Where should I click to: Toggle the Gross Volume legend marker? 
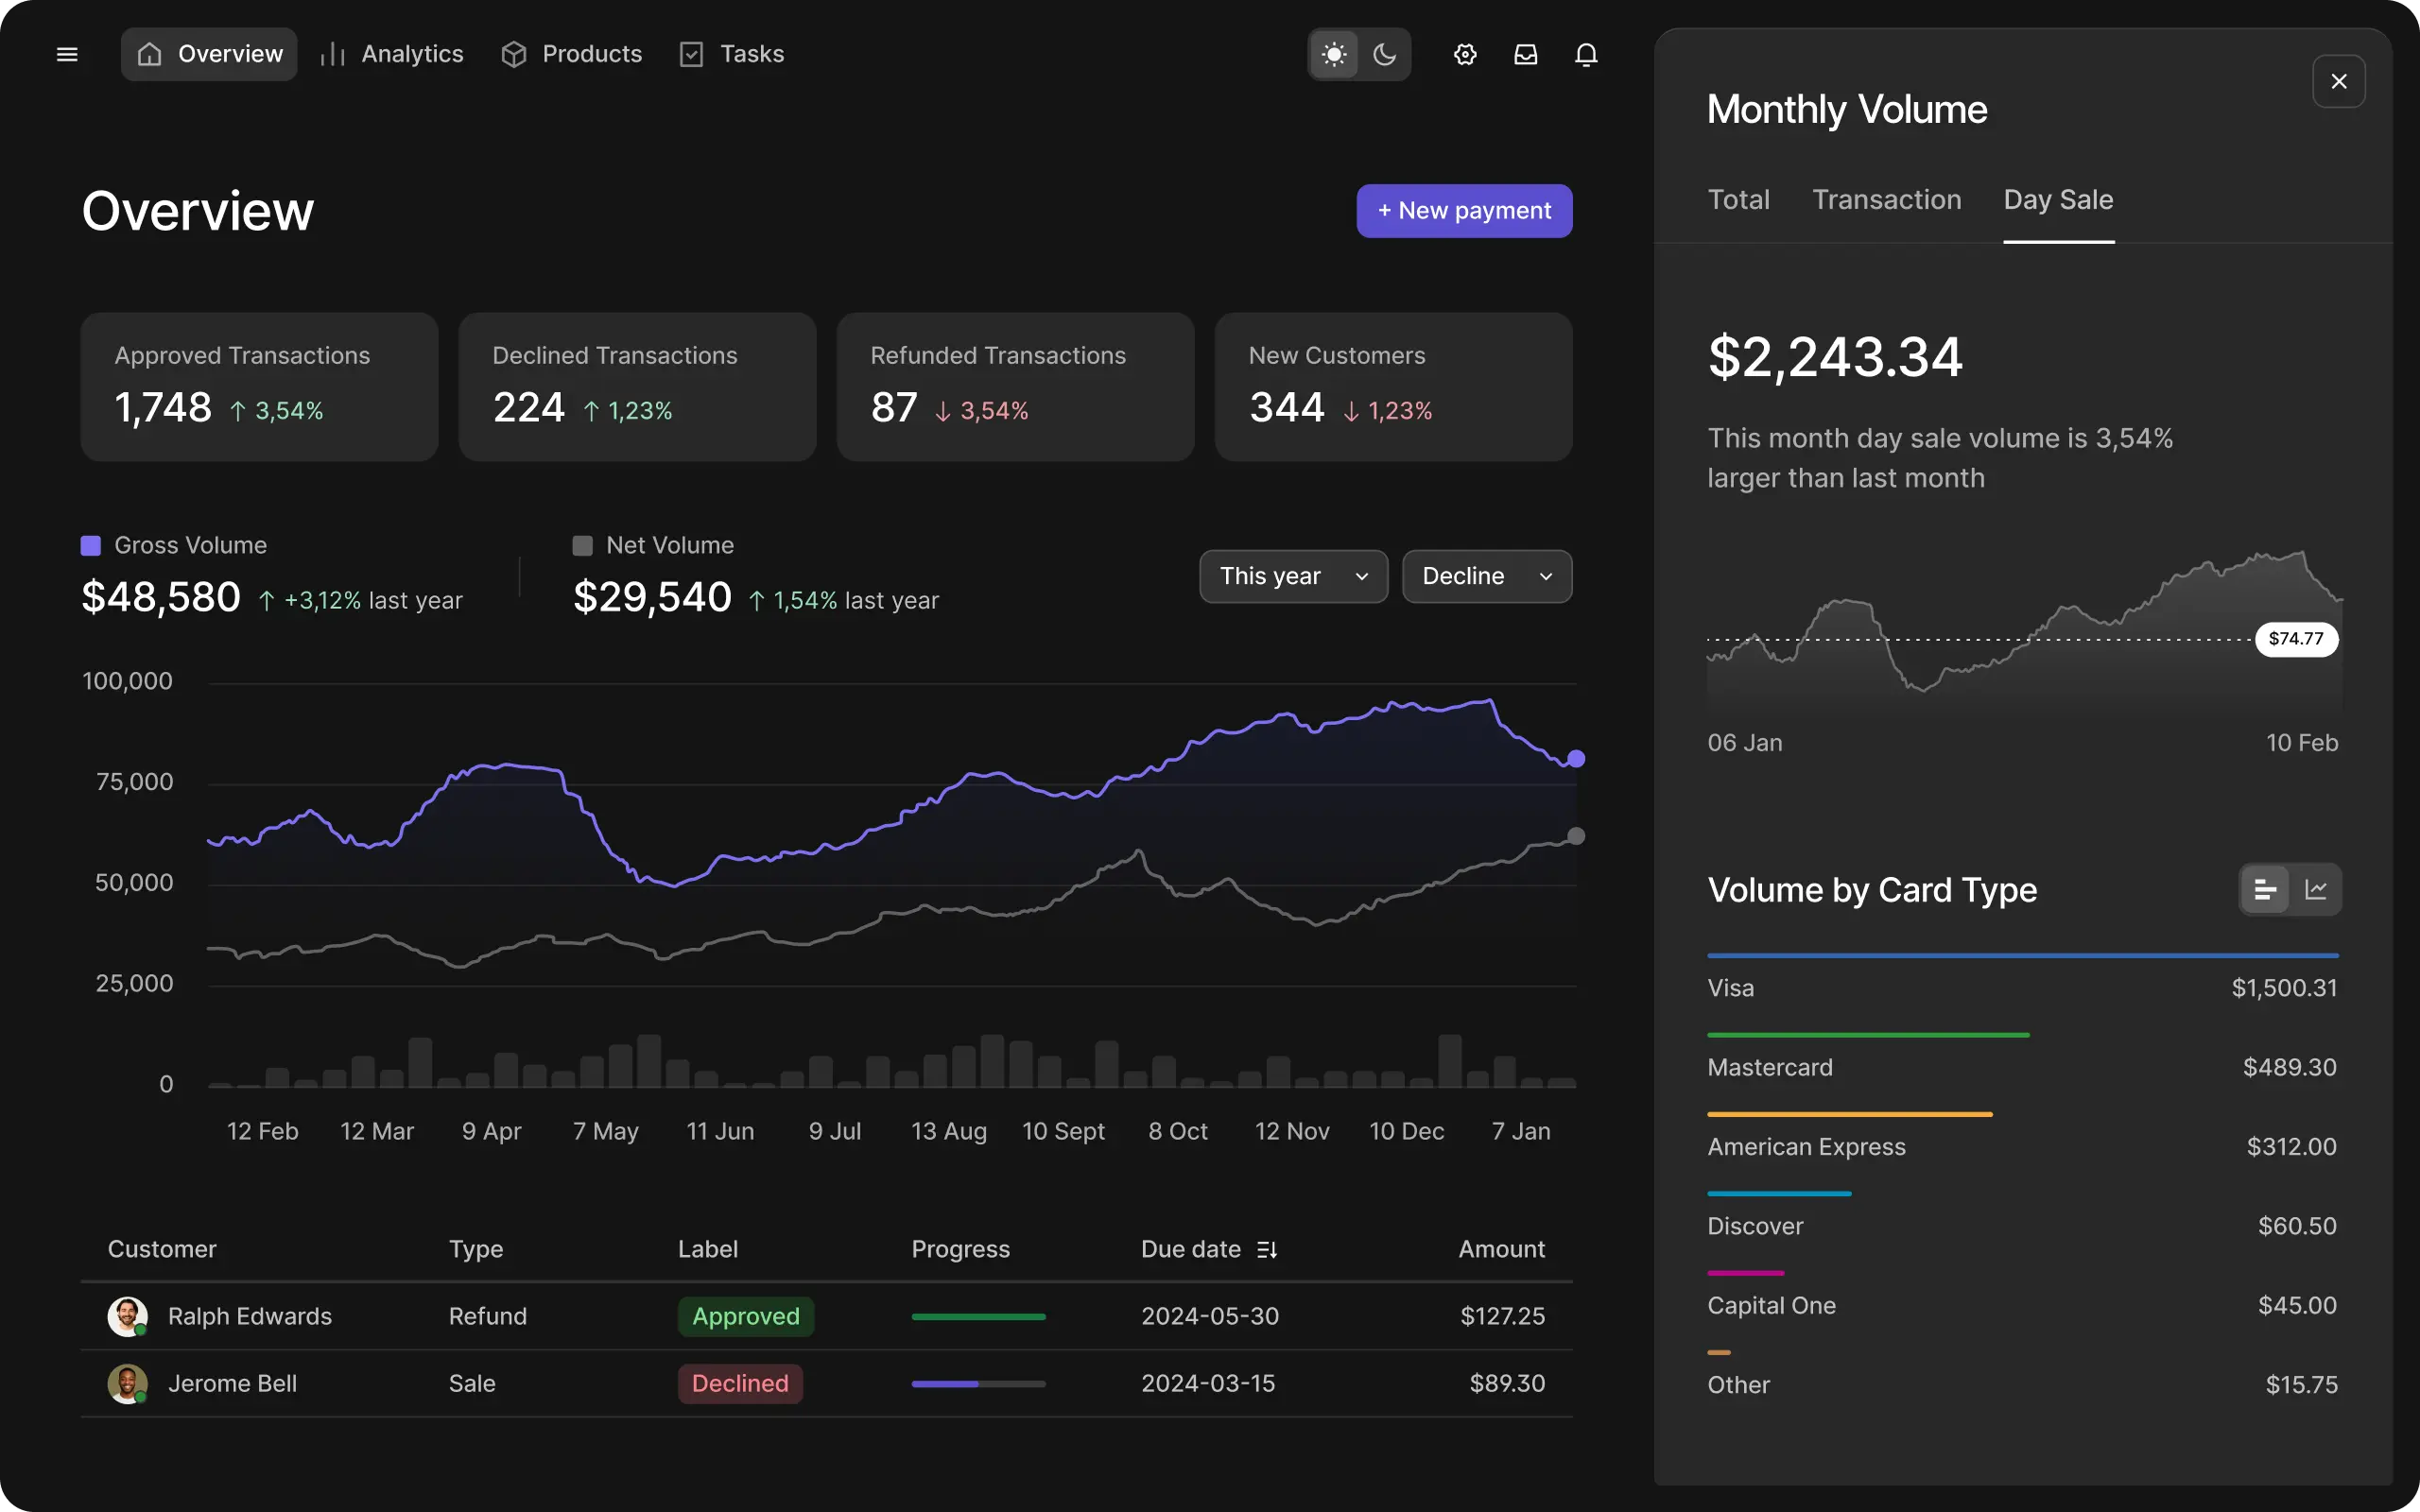pos(91,545)
